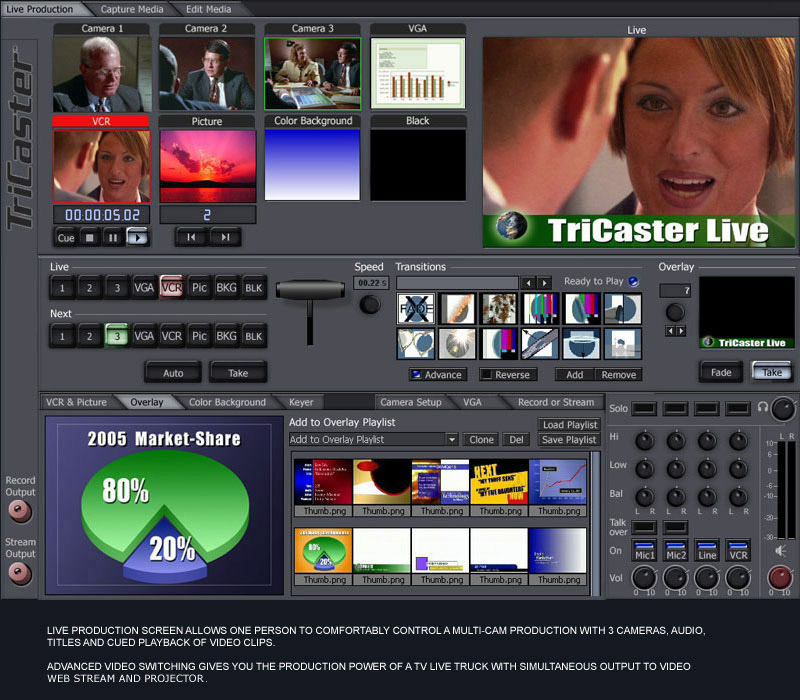Screen dimensions: 800x700
Task: Click the speaker mute icon beside the VU meter
Action: click(779, 549)
